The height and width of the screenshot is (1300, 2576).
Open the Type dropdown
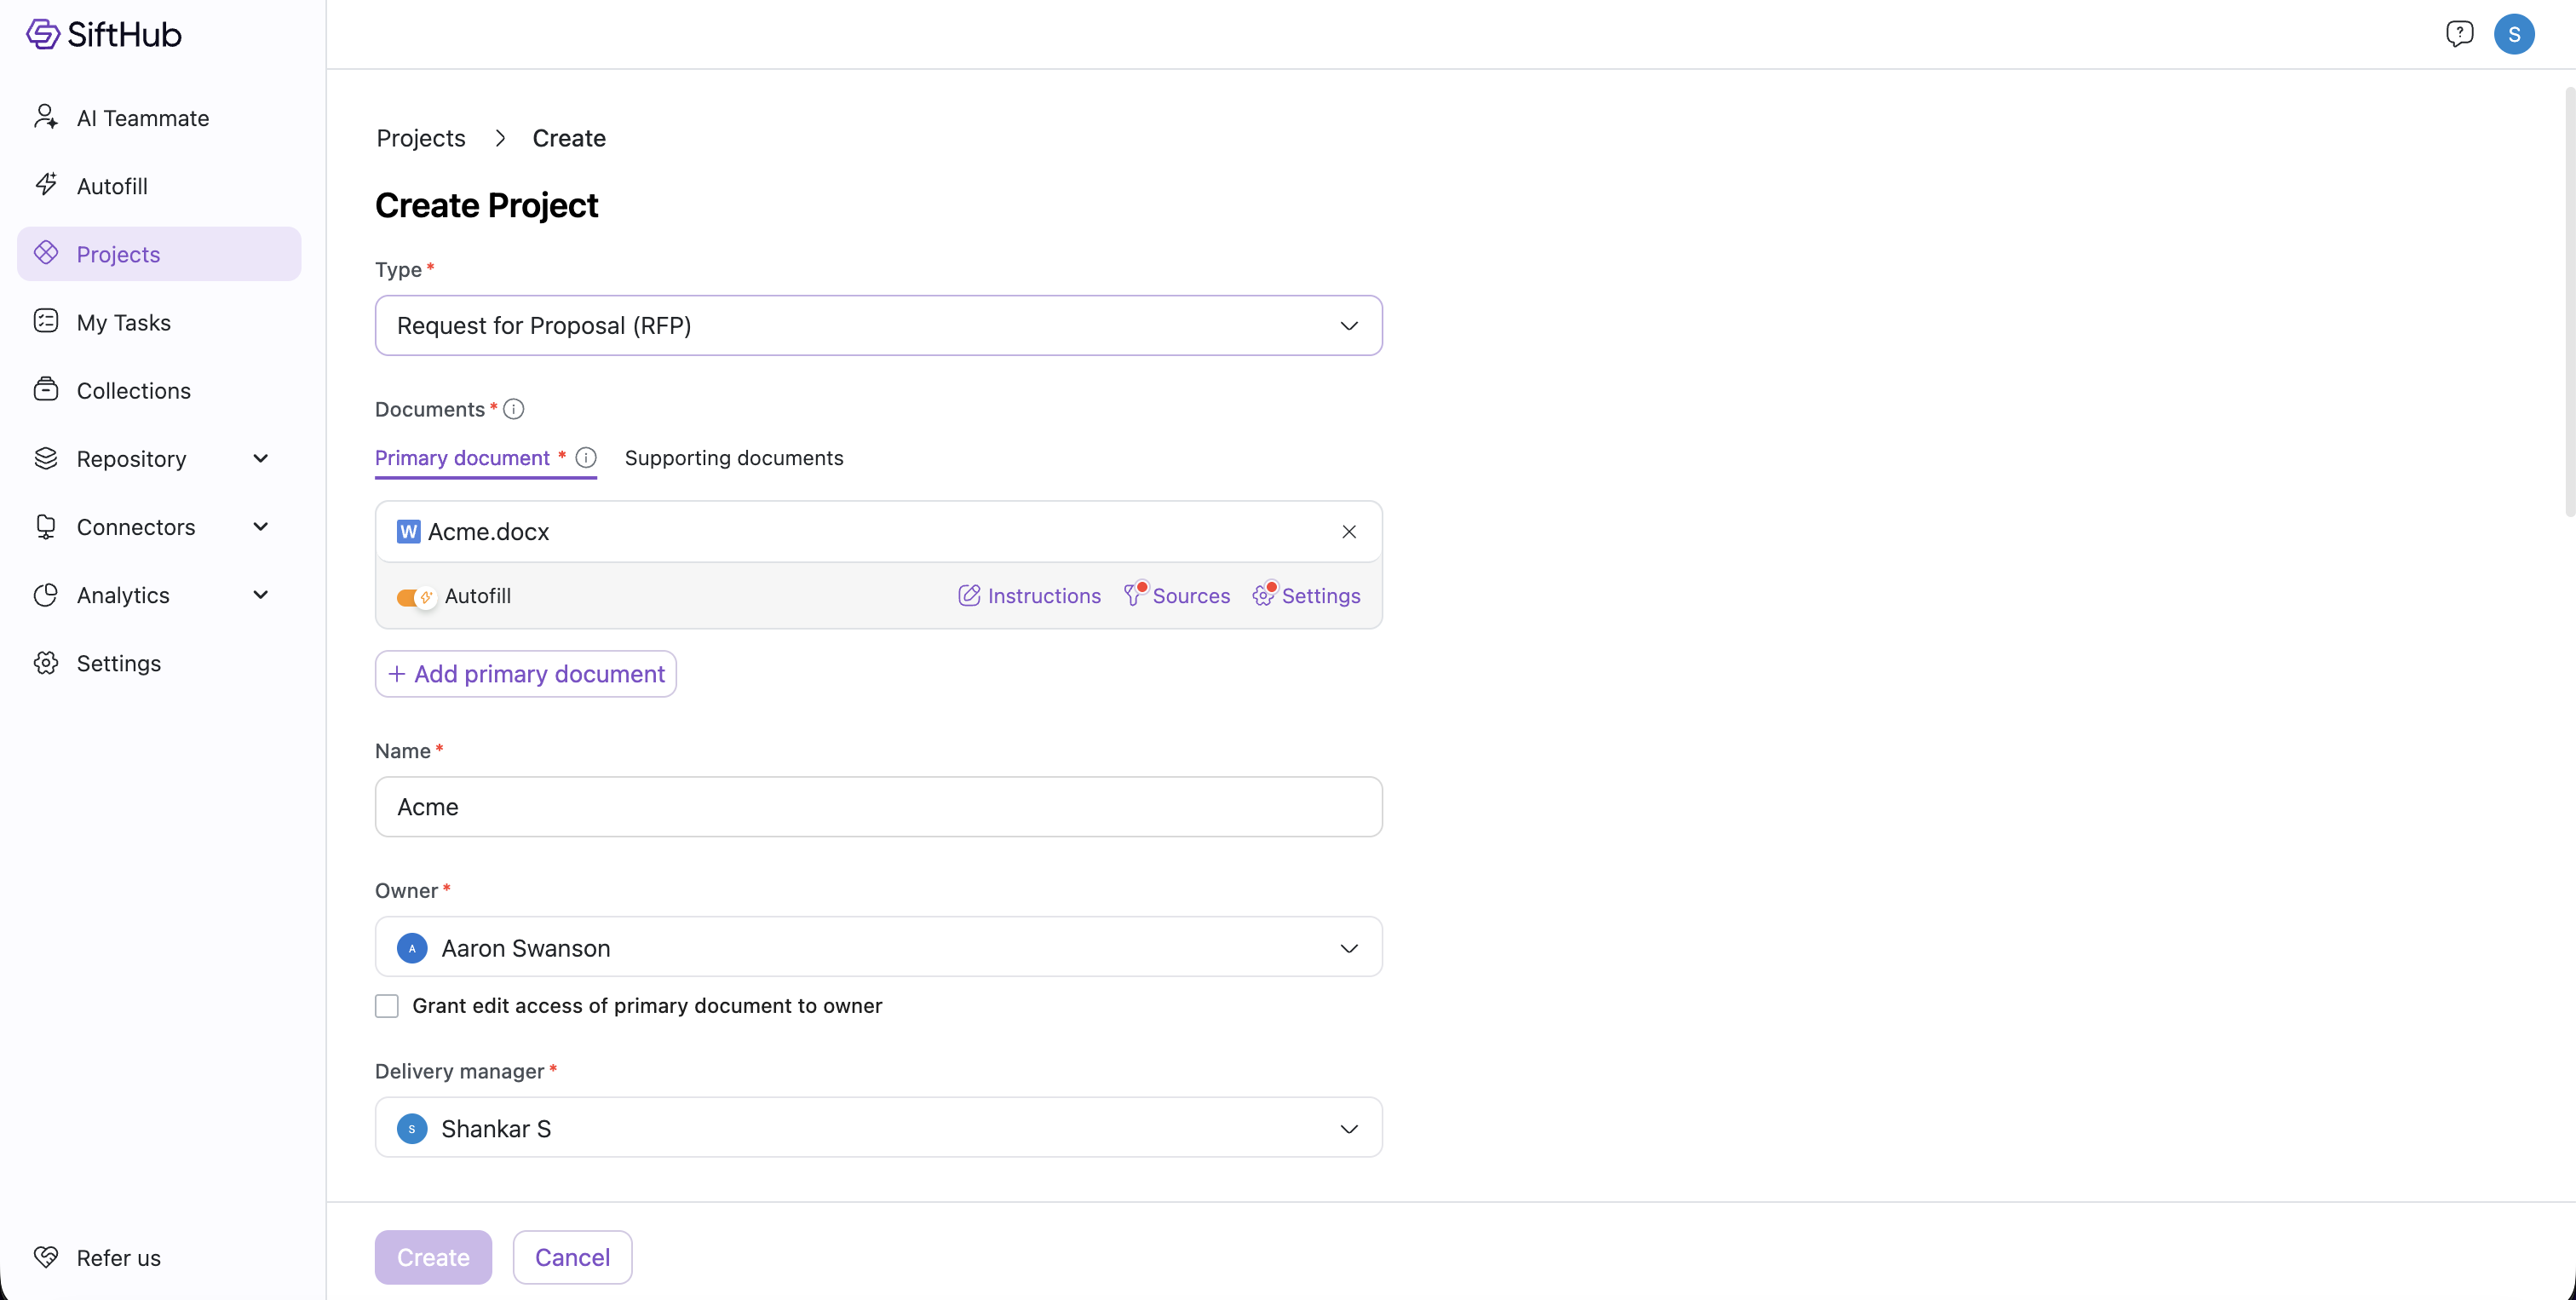click(x=878, y=325)
